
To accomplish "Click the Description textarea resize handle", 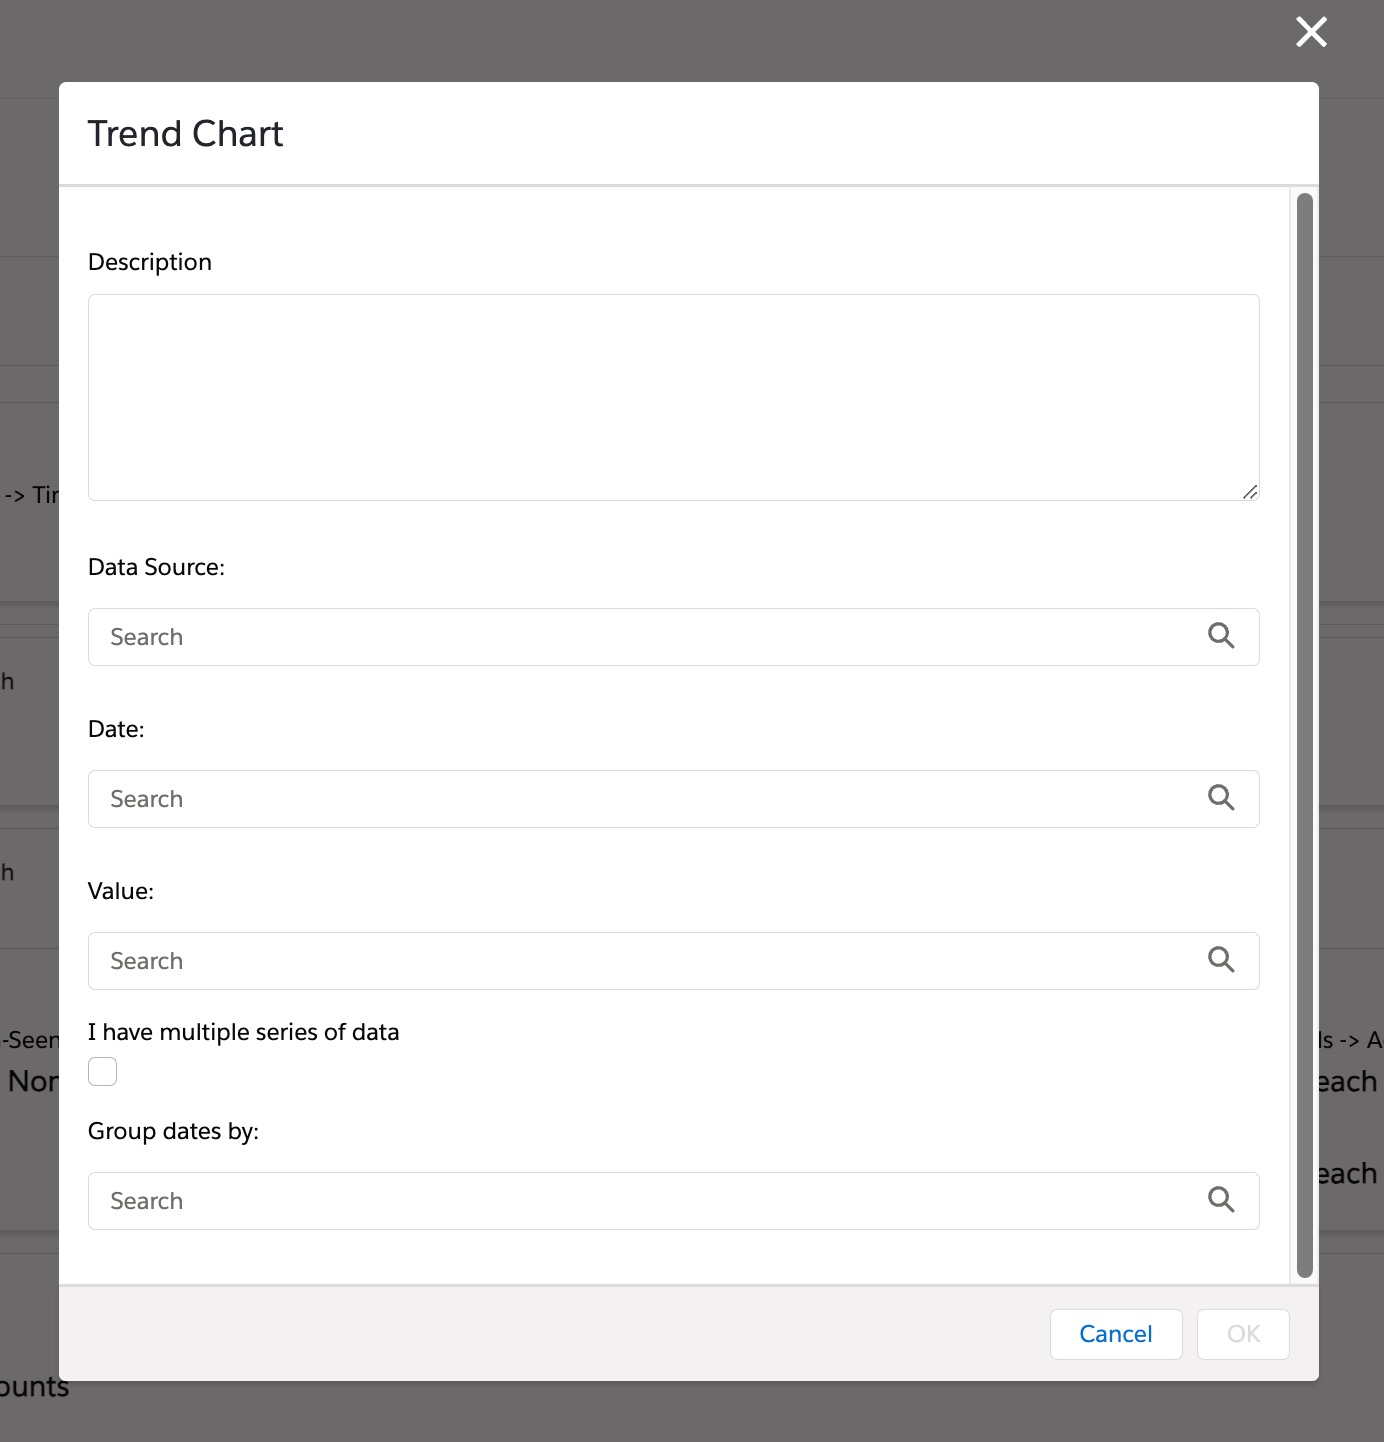I will (1249, 491).
